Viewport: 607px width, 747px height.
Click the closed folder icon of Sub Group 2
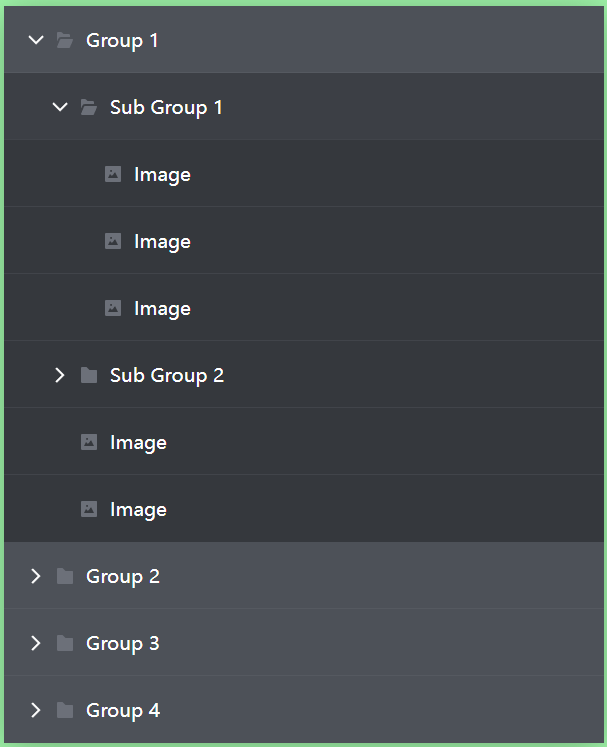89,375
